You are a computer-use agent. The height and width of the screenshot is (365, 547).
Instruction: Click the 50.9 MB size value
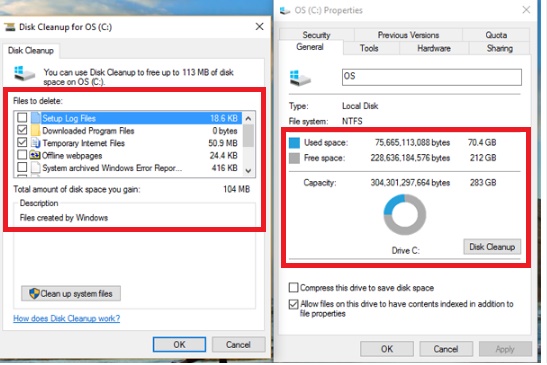click(223, 143)
